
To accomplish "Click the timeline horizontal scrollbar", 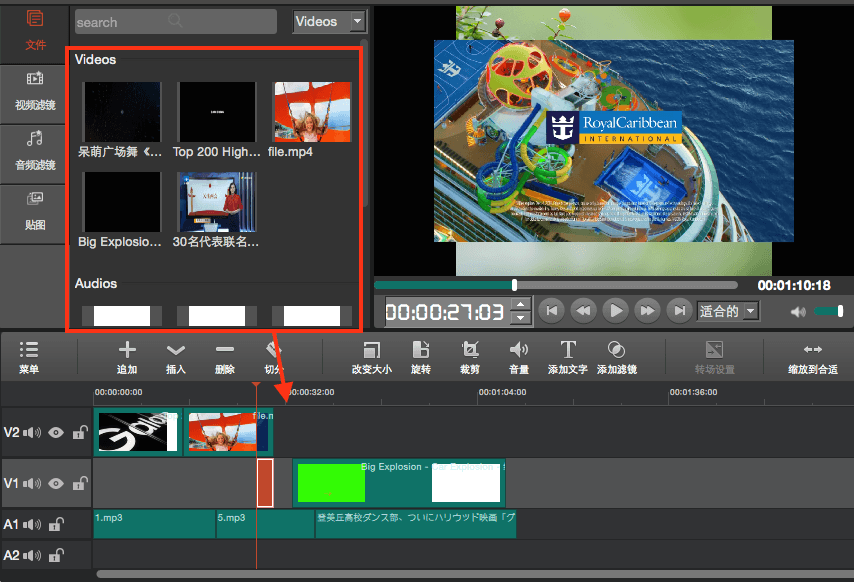I will 475,574.
